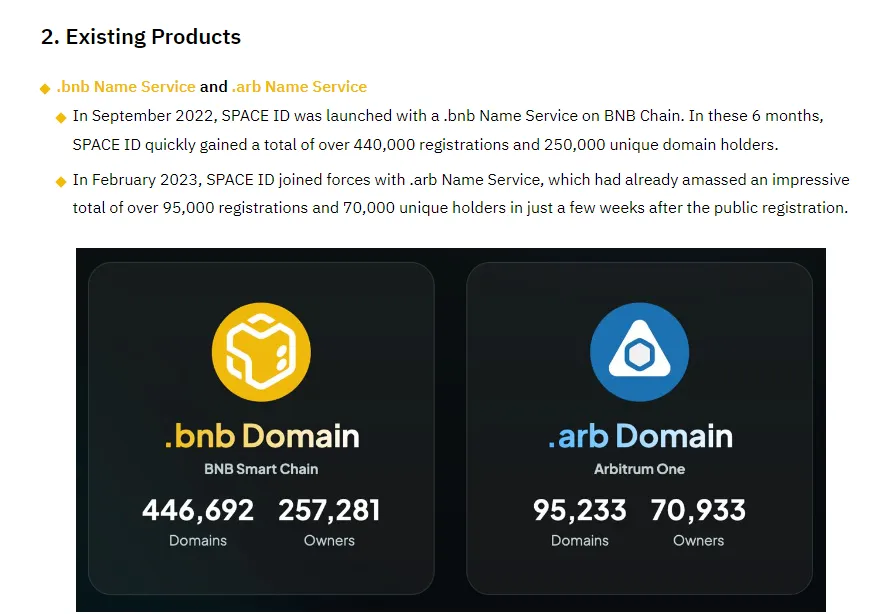Viewport: 879px width, 614px height.
Task: Open the .bnb Name Service link
Action: [x=126, y=87]
